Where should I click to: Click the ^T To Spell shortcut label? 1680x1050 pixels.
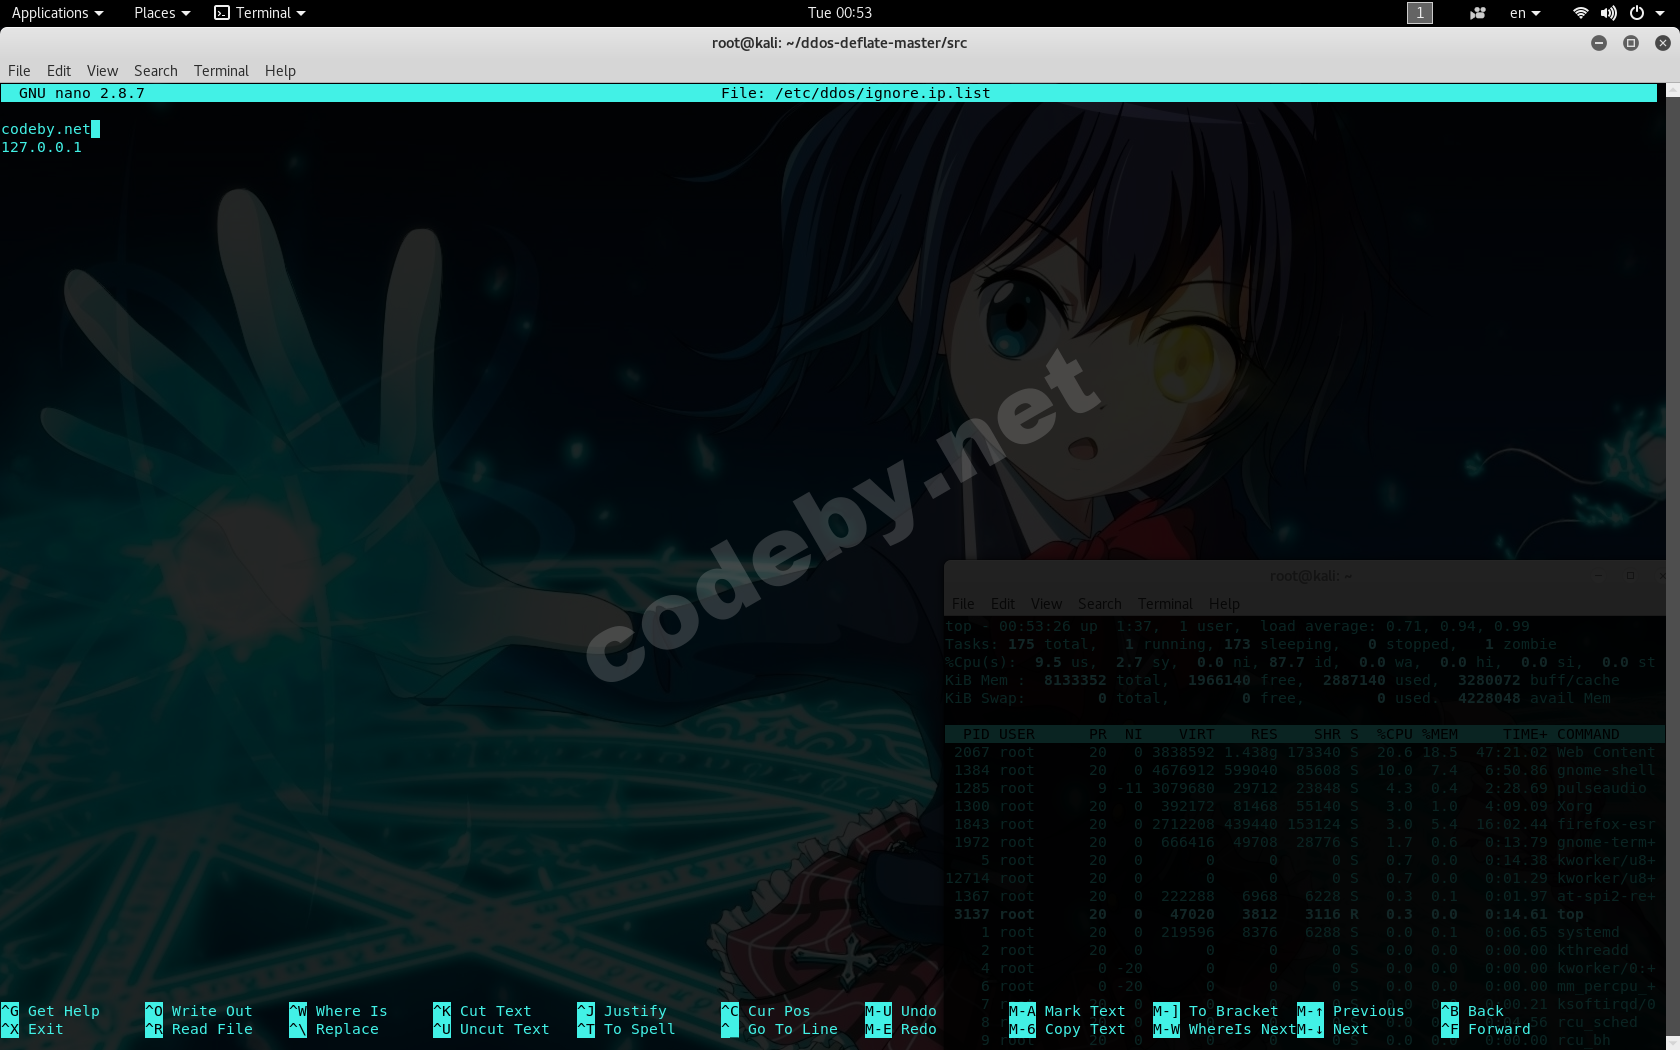(x=626, y=1029)
